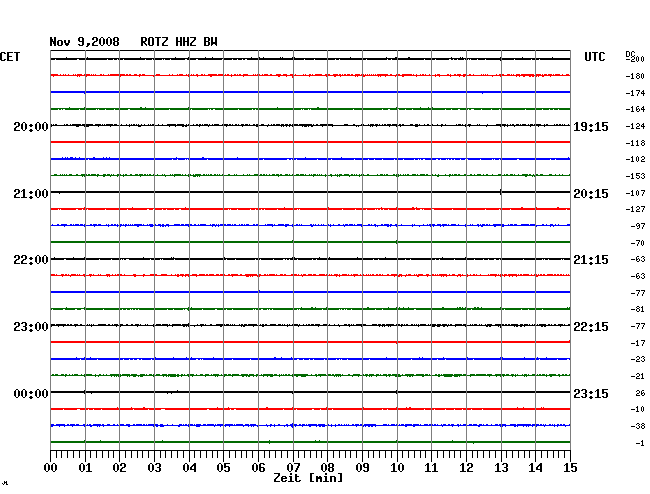Select the 22:00 CET time label
Screen dimensions: 650x494
pos(31,260)
